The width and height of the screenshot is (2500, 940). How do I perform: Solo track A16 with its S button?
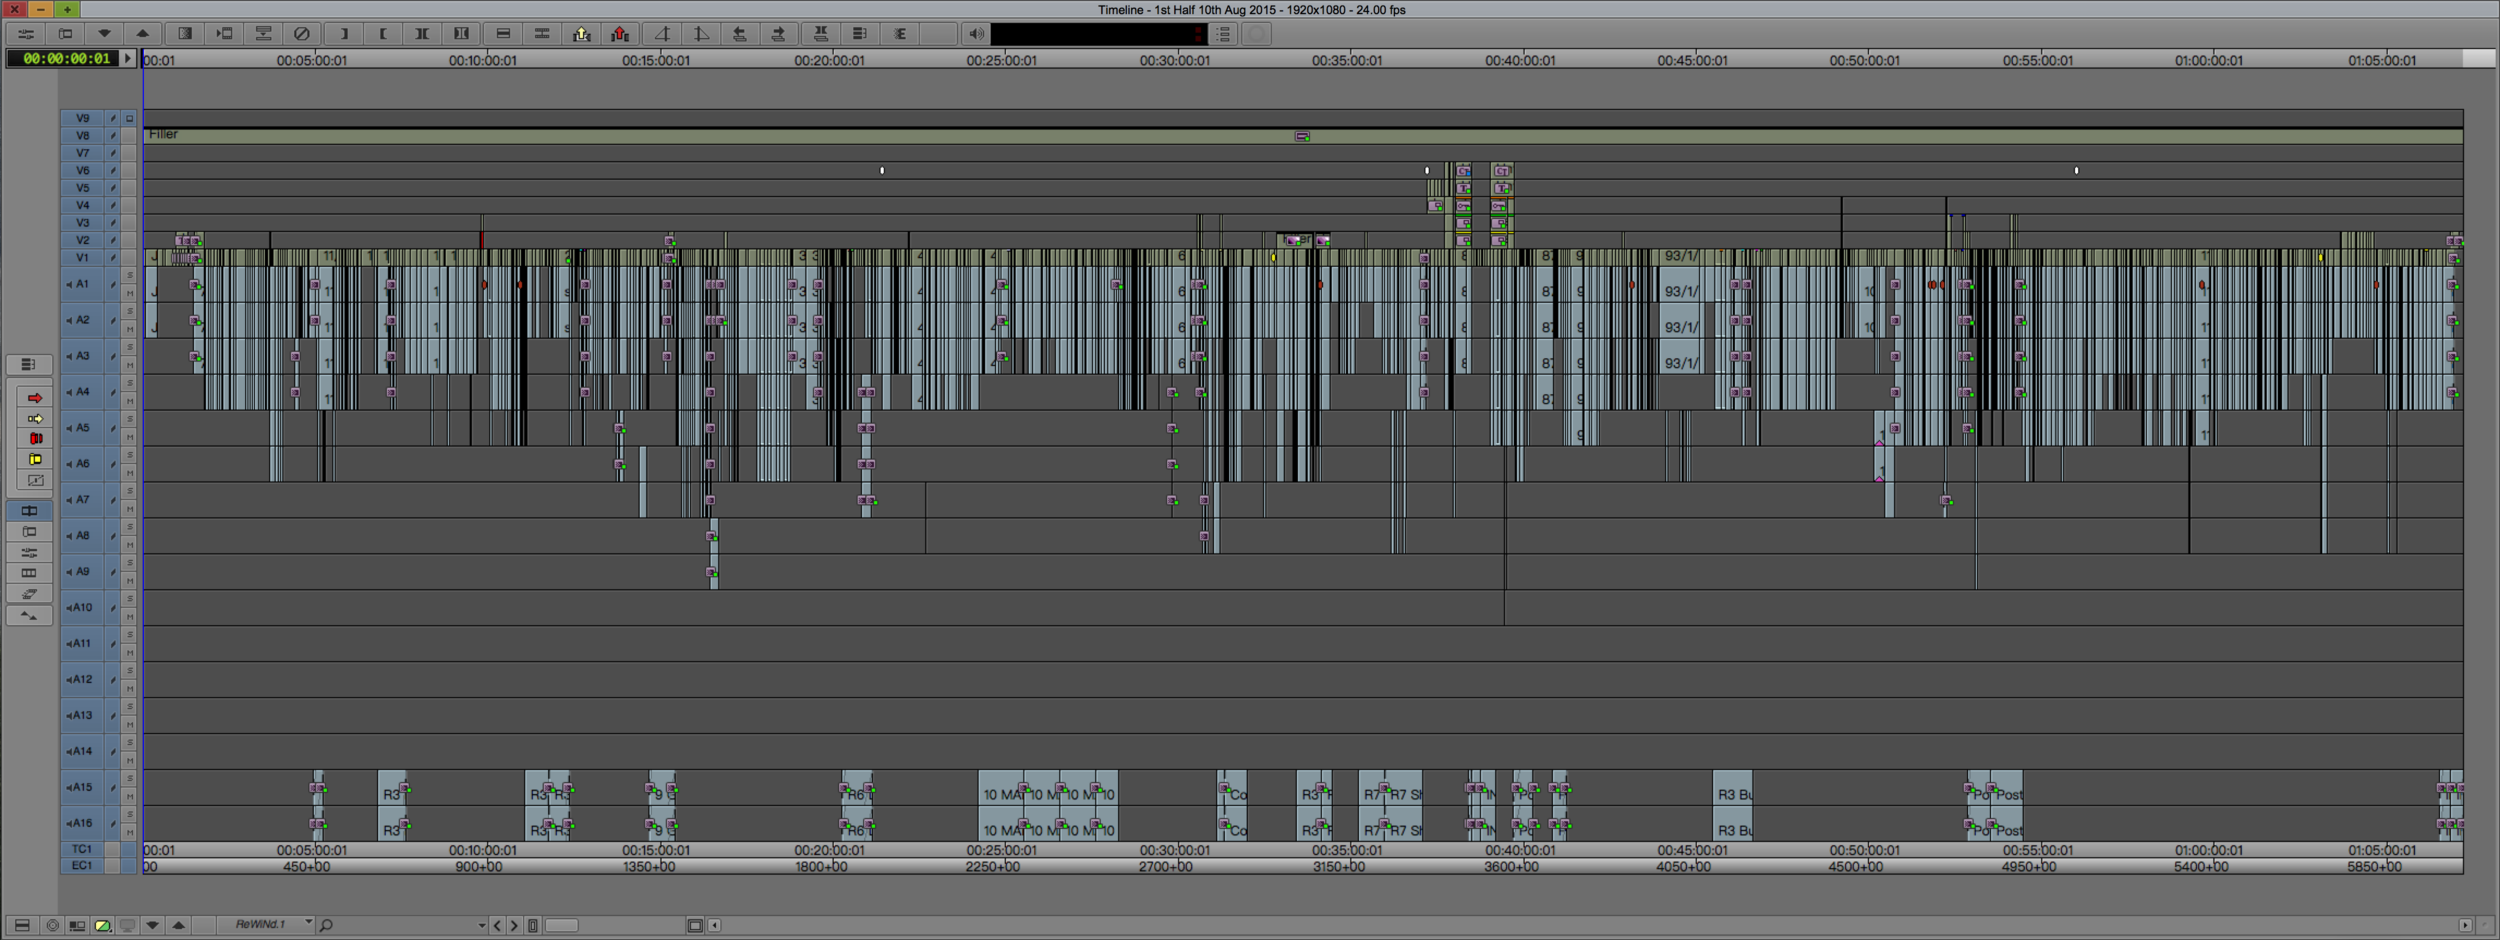(129, 815)
